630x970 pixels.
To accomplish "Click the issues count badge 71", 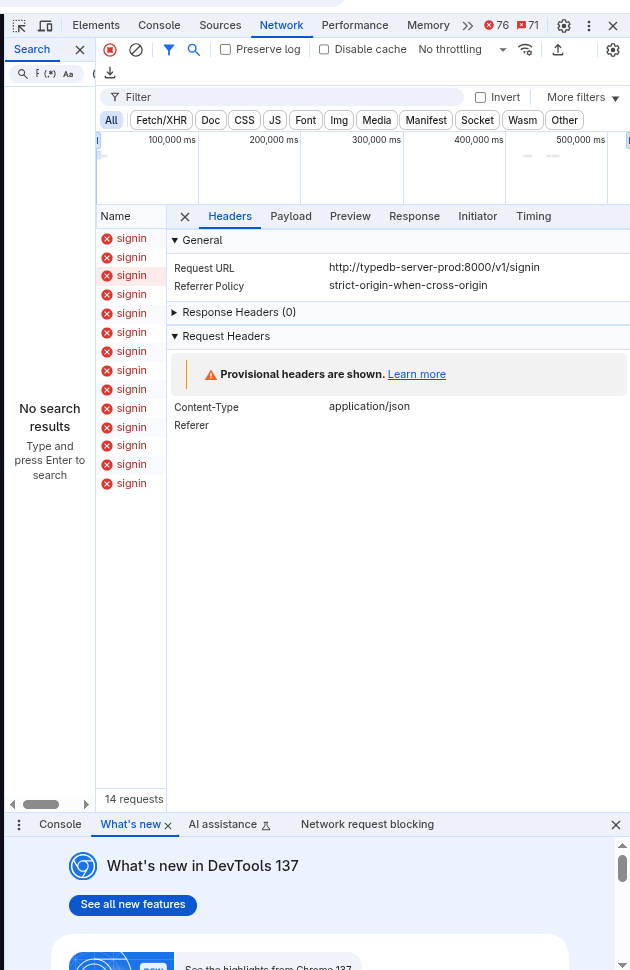I will click(528, 25).
